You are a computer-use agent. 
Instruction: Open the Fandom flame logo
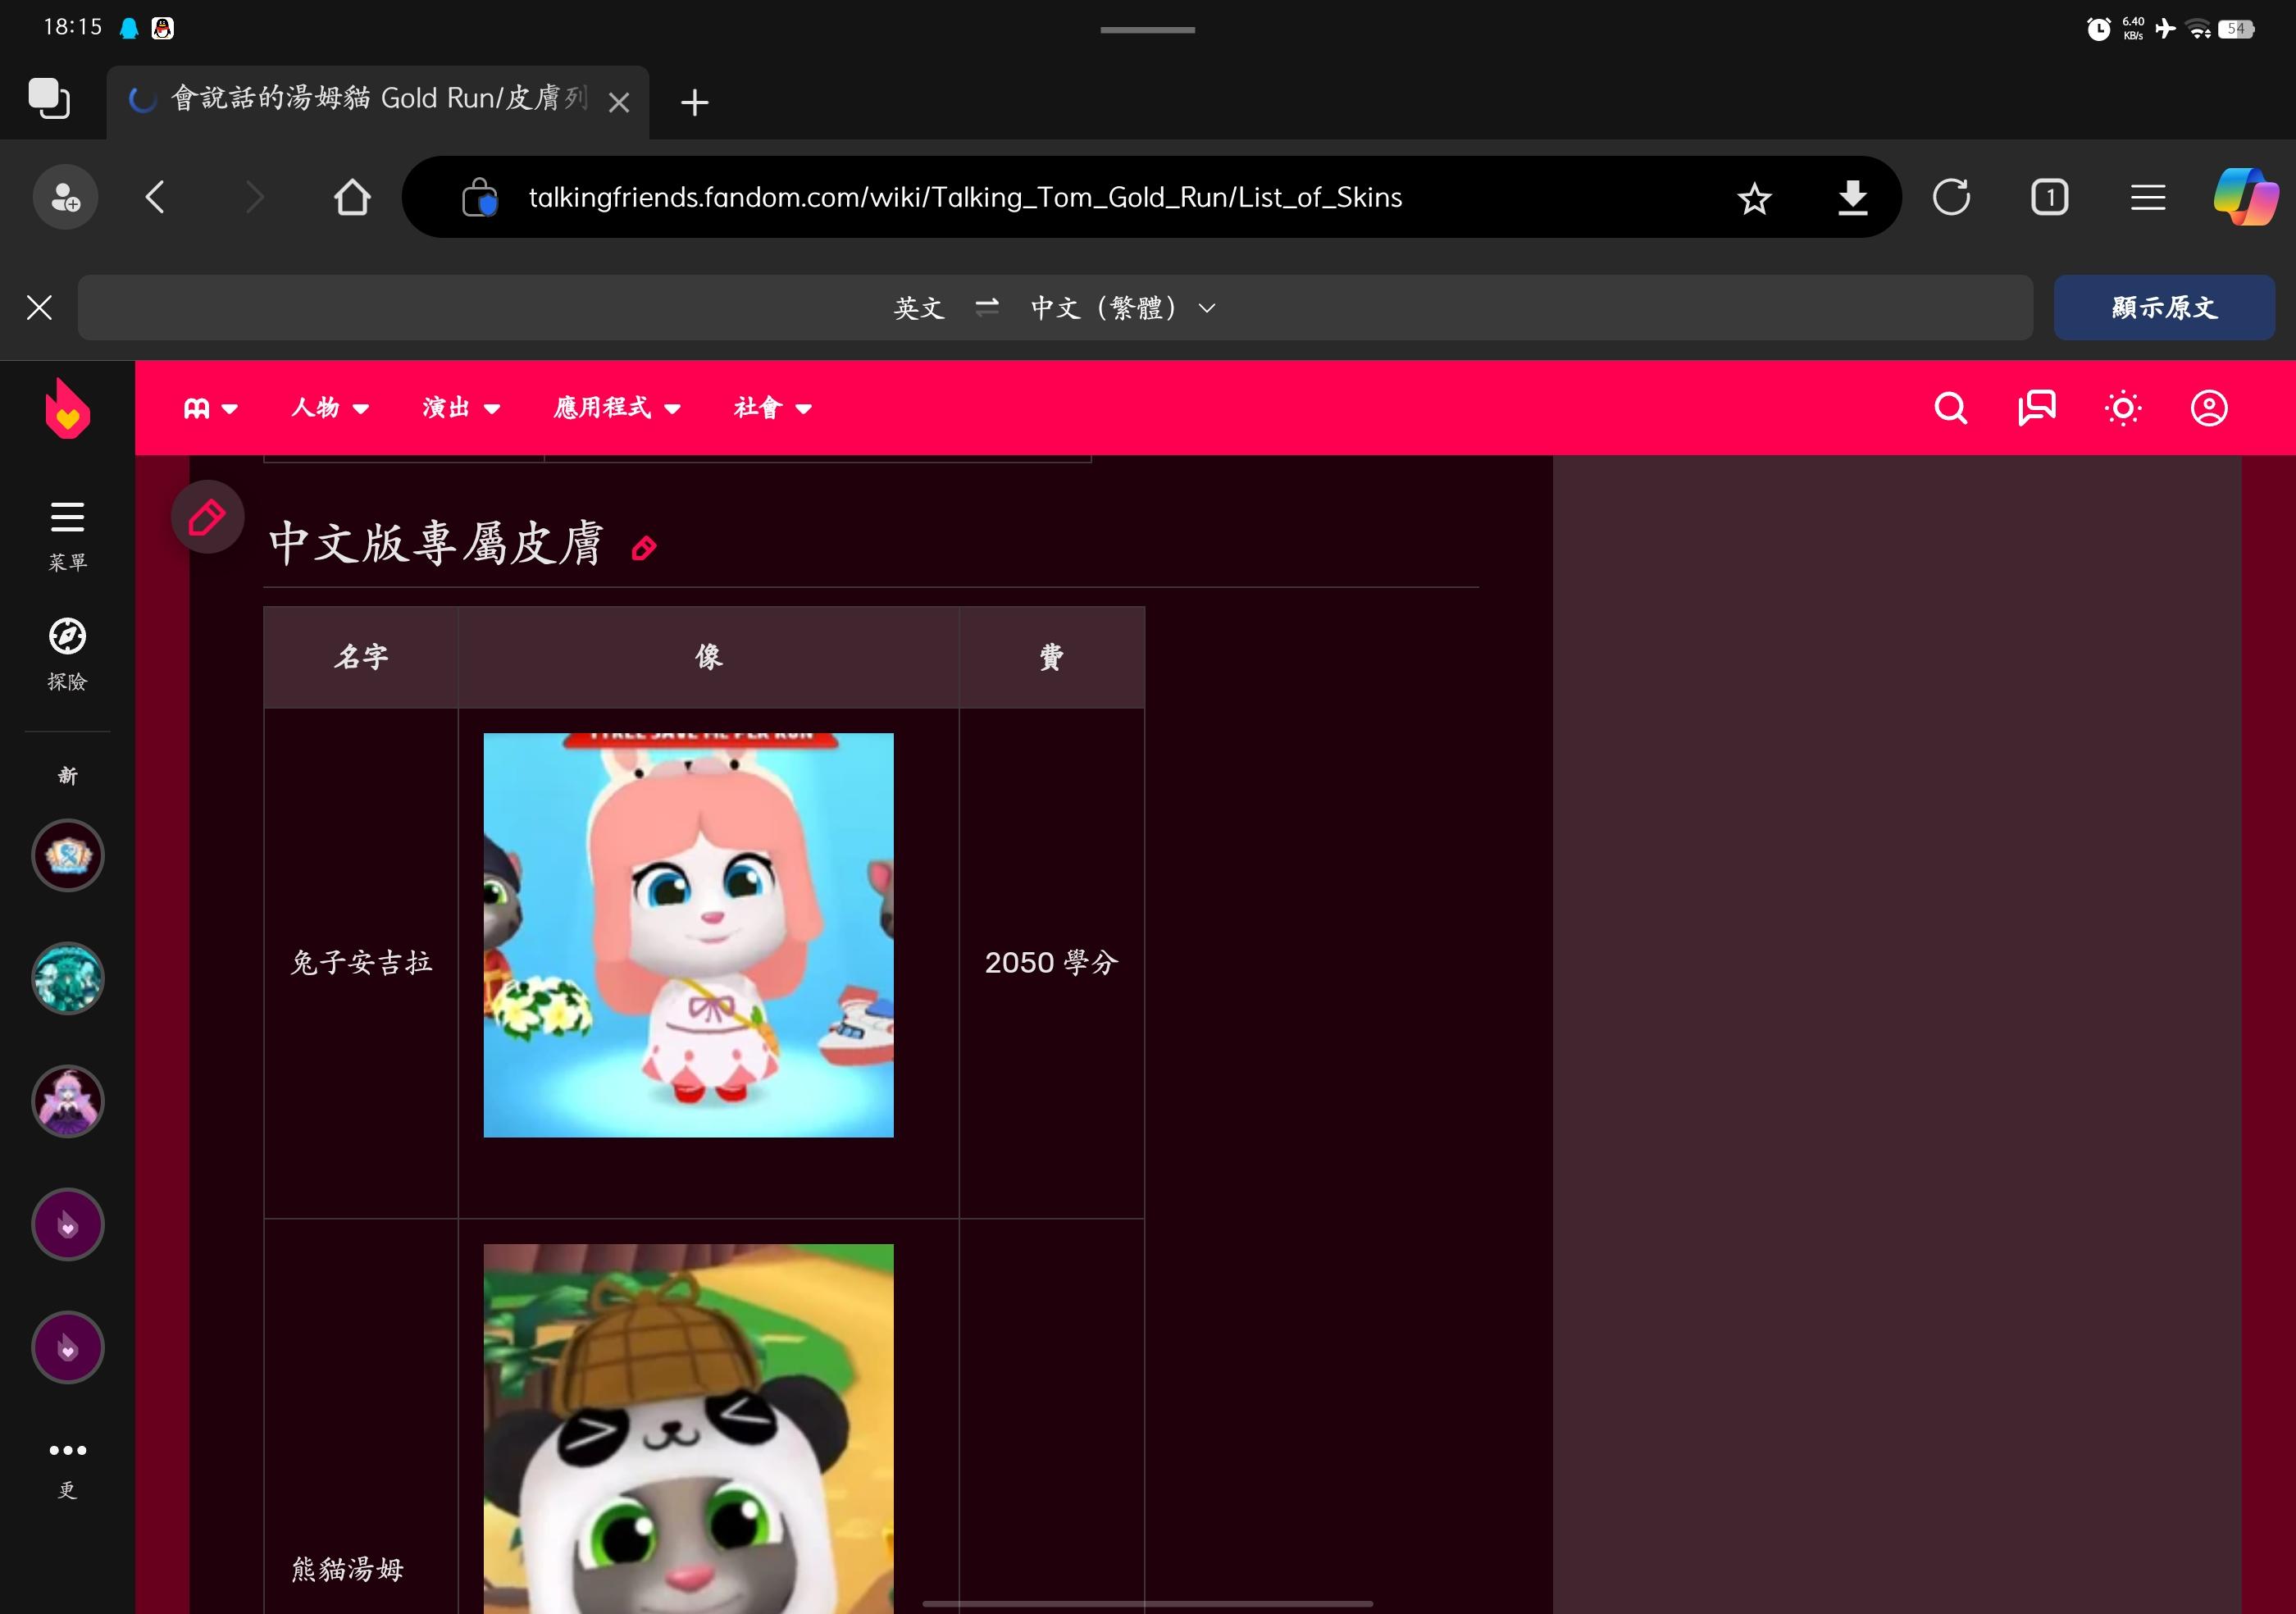67,408
